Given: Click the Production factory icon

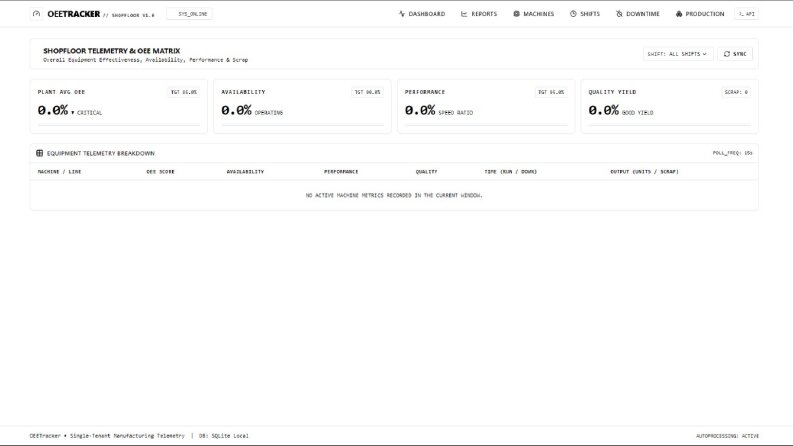Looking at the screenshot, I should coord(679,14).
